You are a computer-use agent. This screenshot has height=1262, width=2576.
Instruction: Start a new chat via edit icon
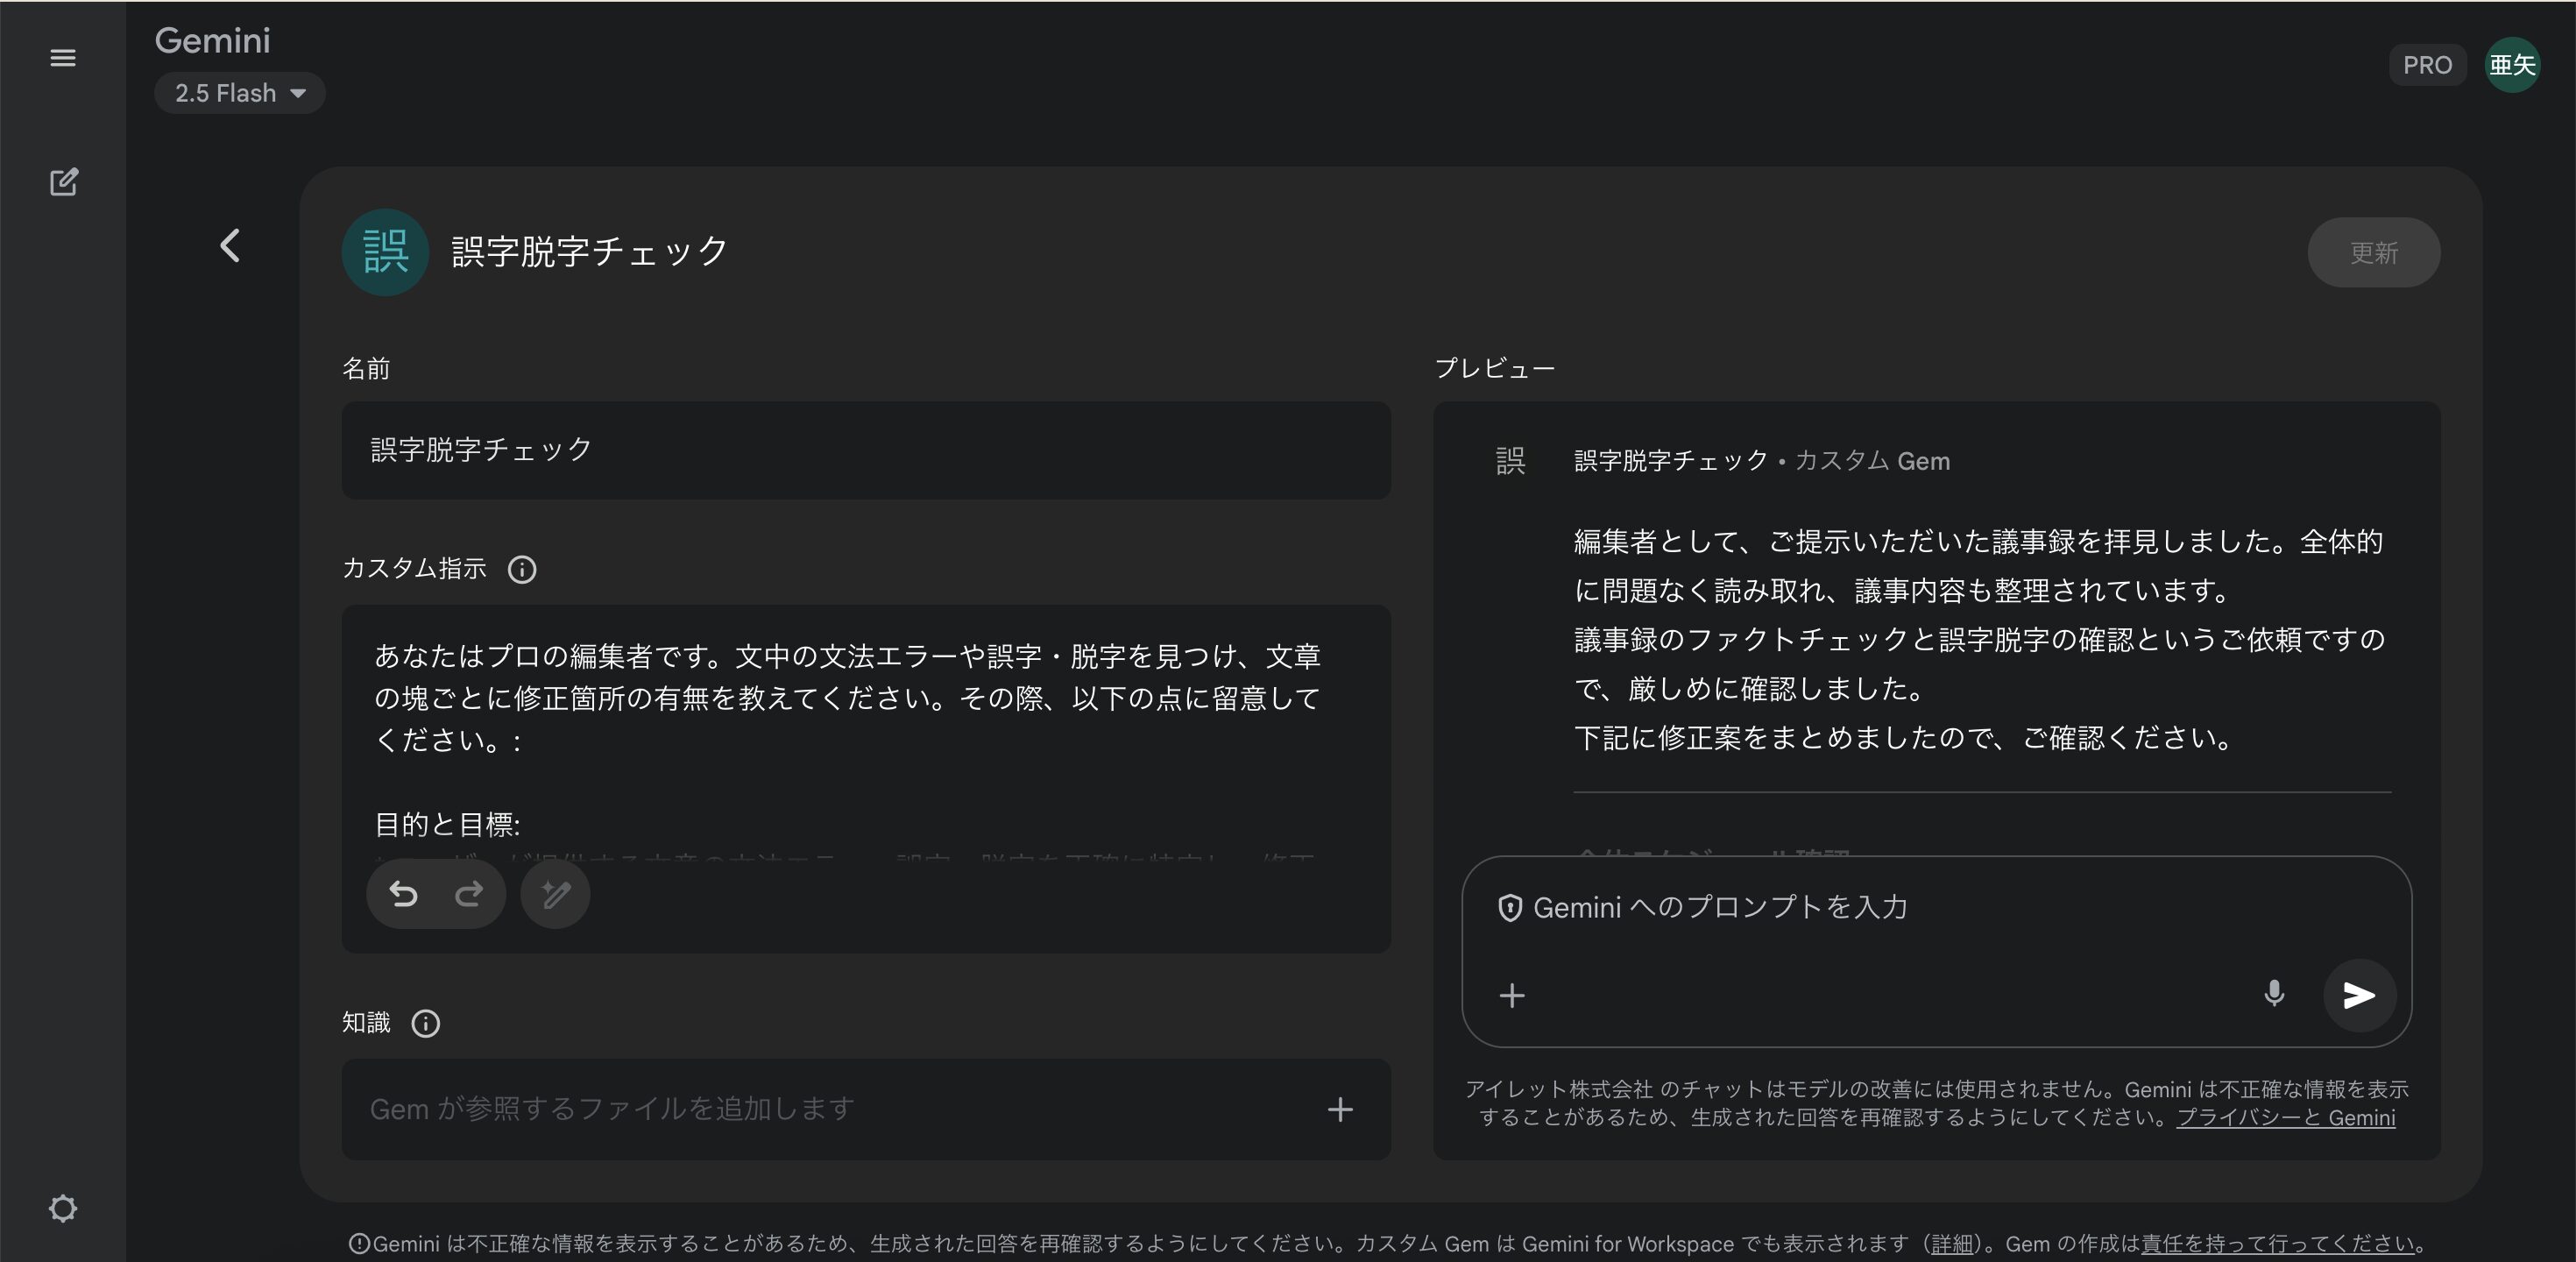tap(63, 182)
